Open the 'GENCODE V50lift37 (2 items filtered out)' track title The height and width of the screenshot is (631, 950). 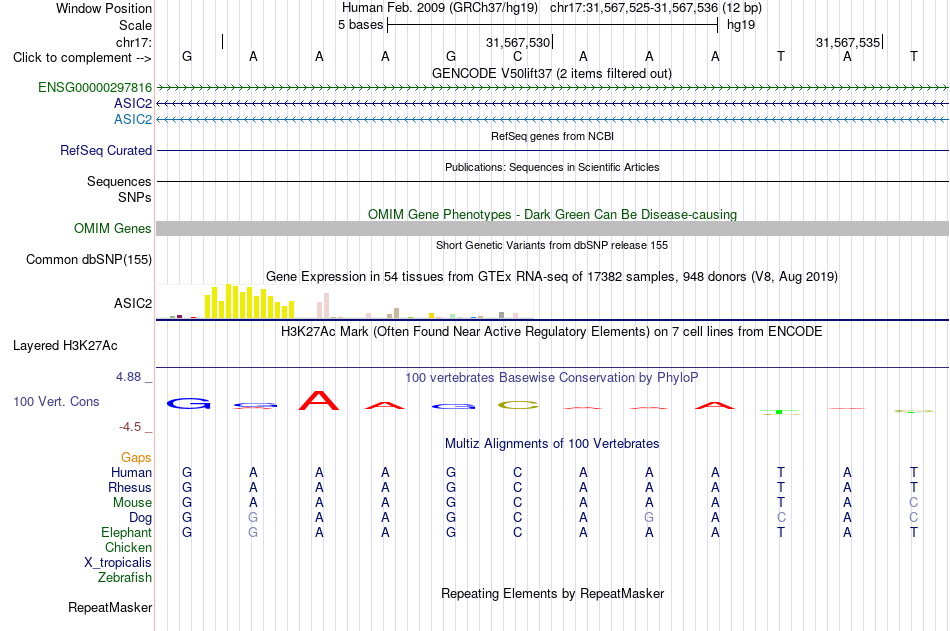[551, 73]
